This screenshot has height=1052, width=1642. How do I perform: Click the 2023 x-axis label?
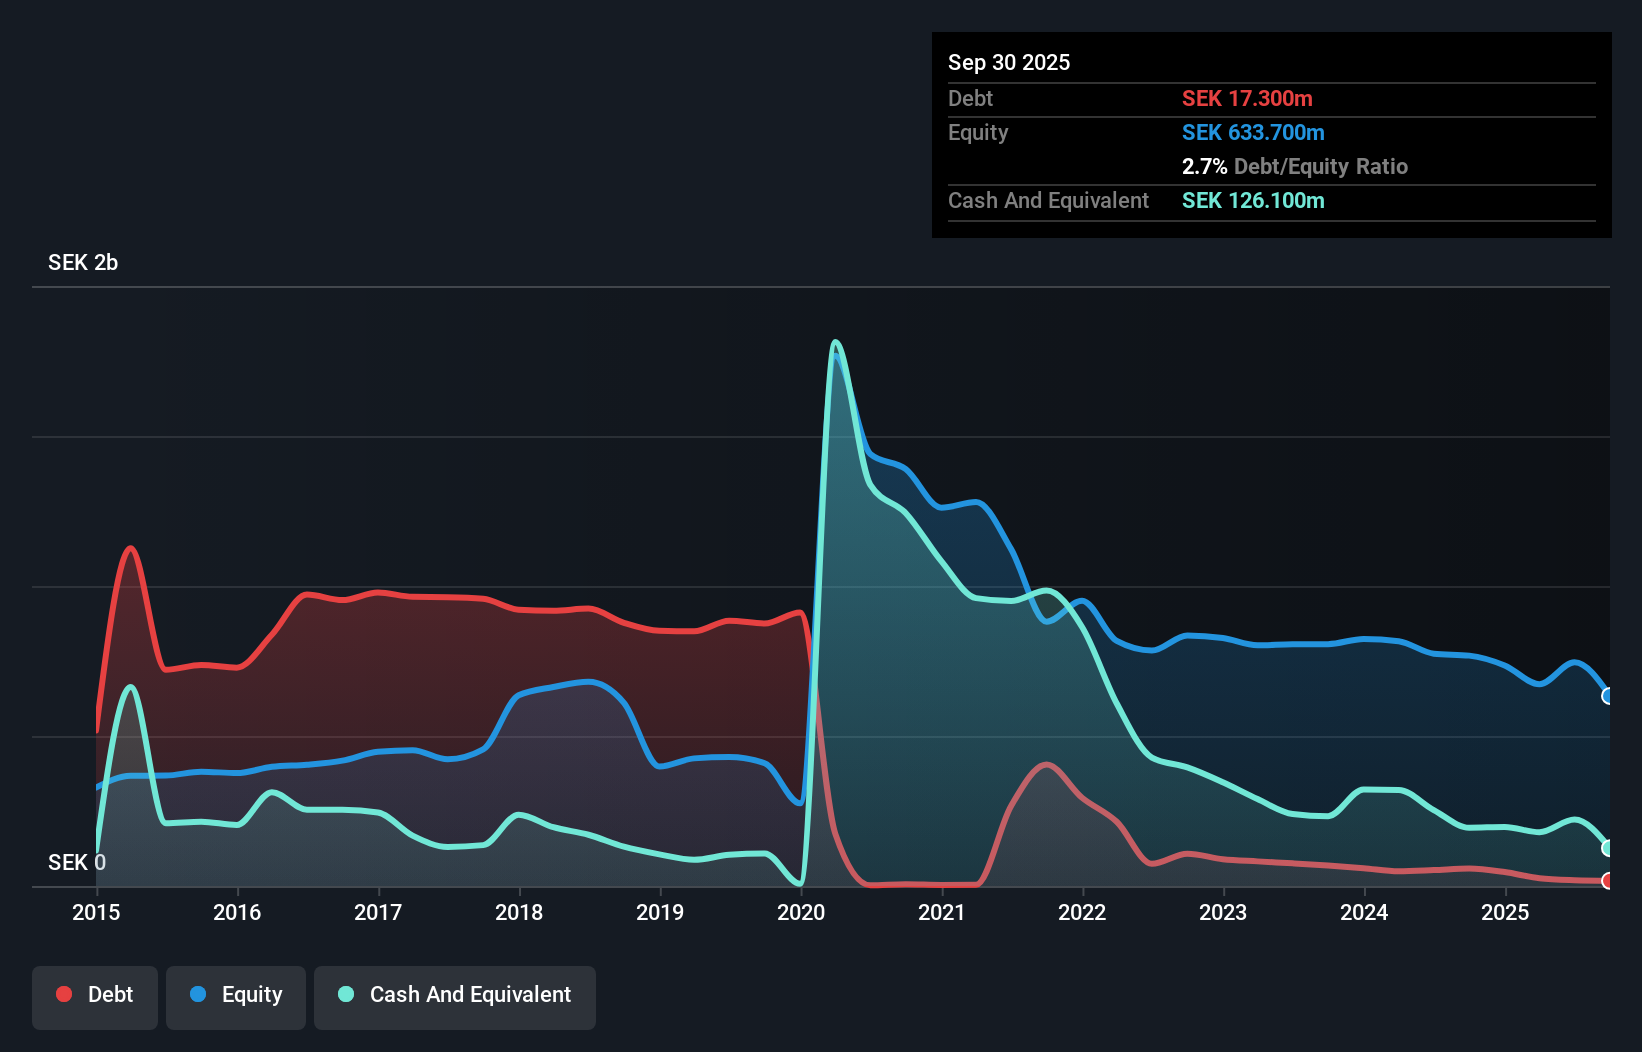[x=1223, y=912]
